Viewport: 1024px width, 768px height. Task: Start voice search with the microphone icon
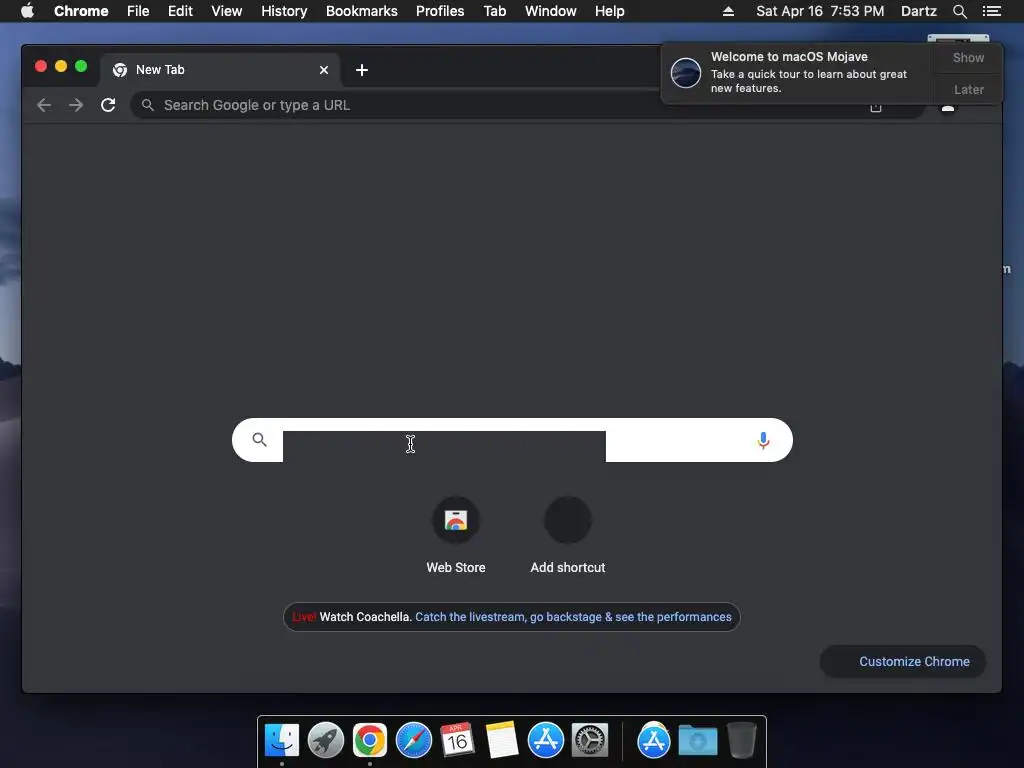click(763, 440)
